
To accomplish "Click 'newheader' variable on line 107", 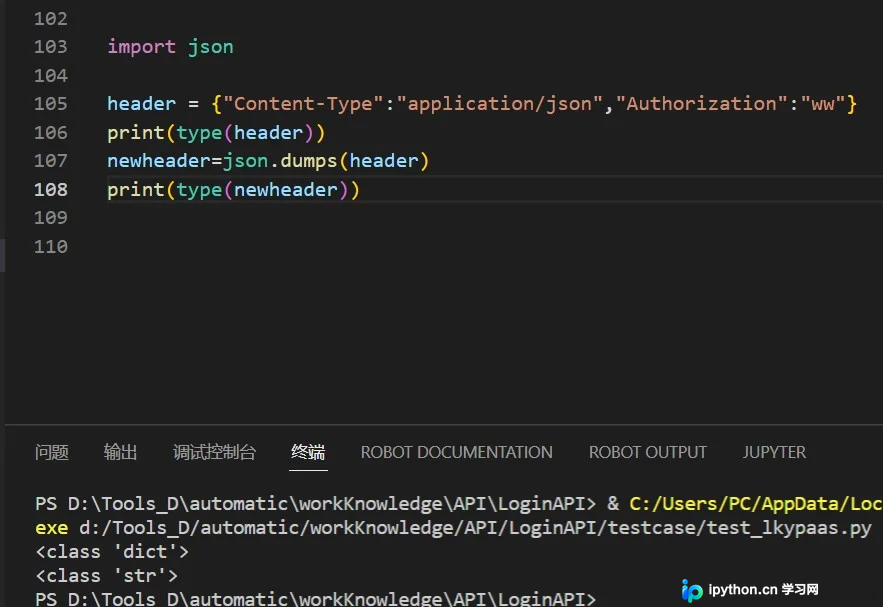I will tap(159, 161).
